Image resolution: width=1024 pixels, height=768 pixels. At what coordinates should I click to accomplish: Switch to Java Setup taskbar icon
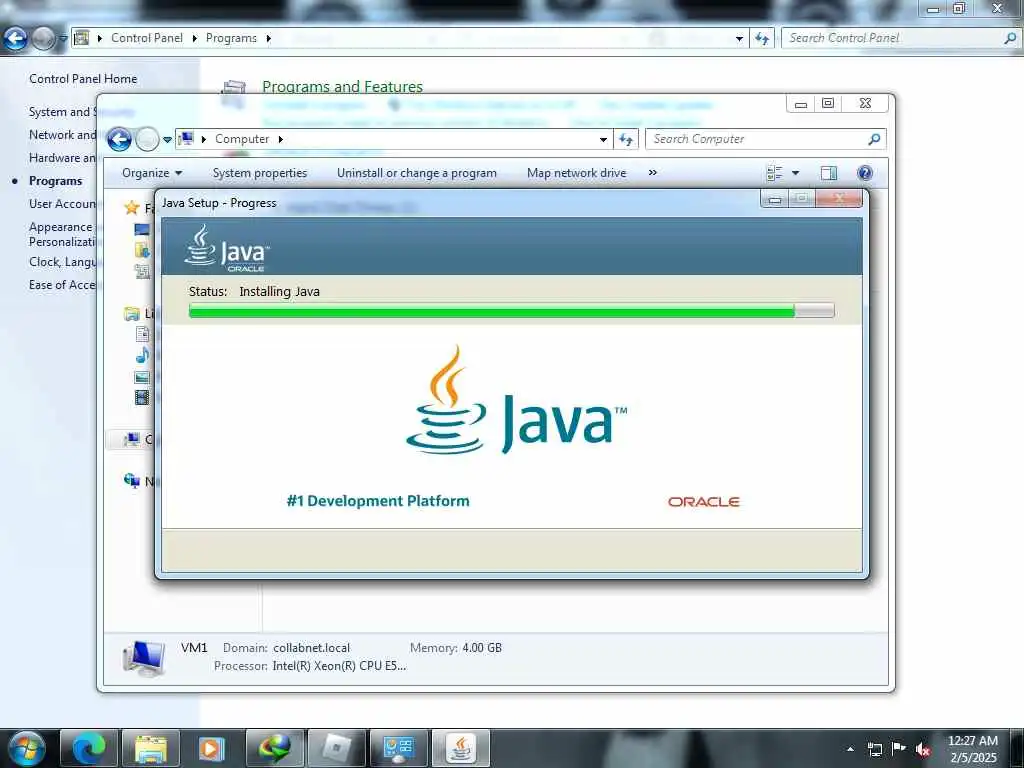coord(460,748)
